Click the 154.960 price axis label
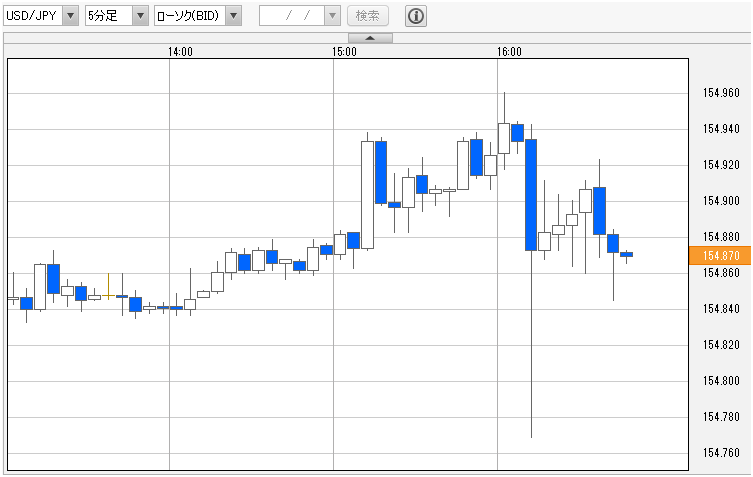 tap(721, 93)
